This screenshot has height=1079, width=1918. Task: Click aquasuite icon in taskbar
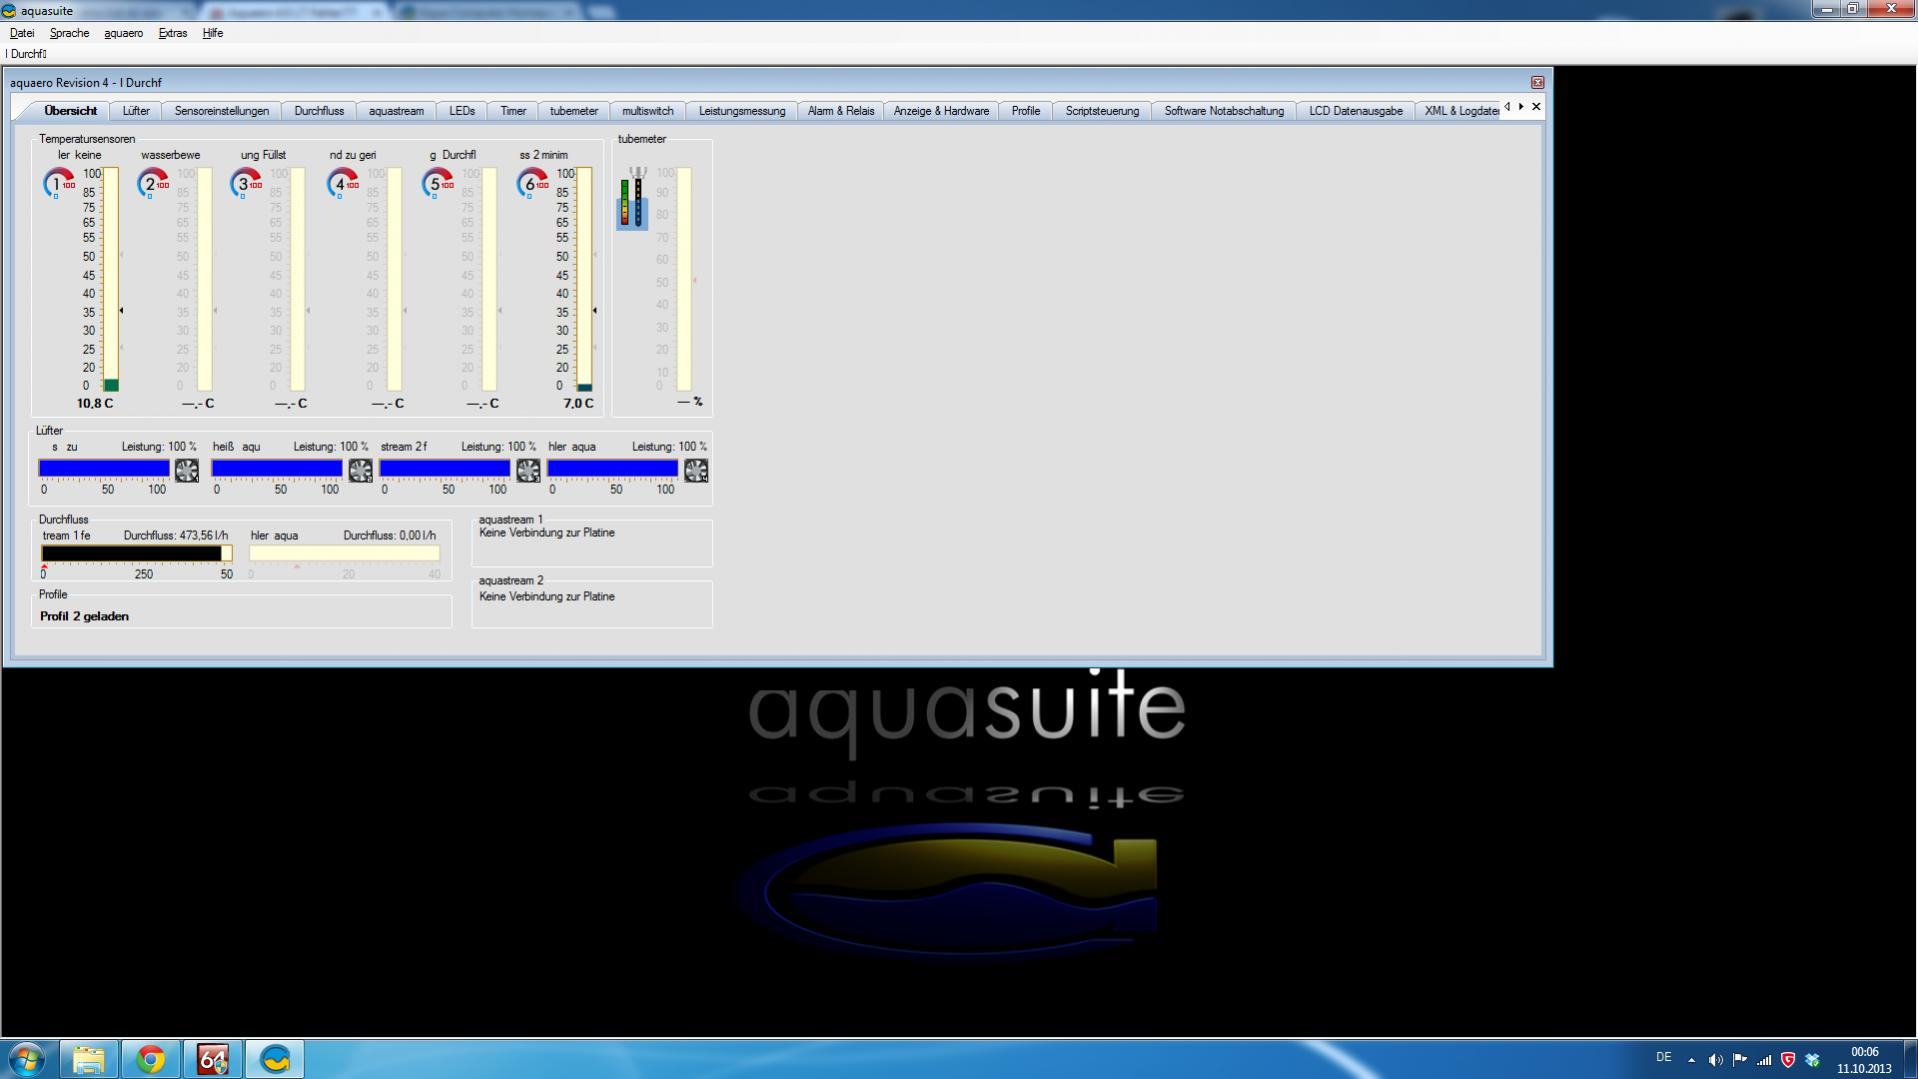(275, 1059)
